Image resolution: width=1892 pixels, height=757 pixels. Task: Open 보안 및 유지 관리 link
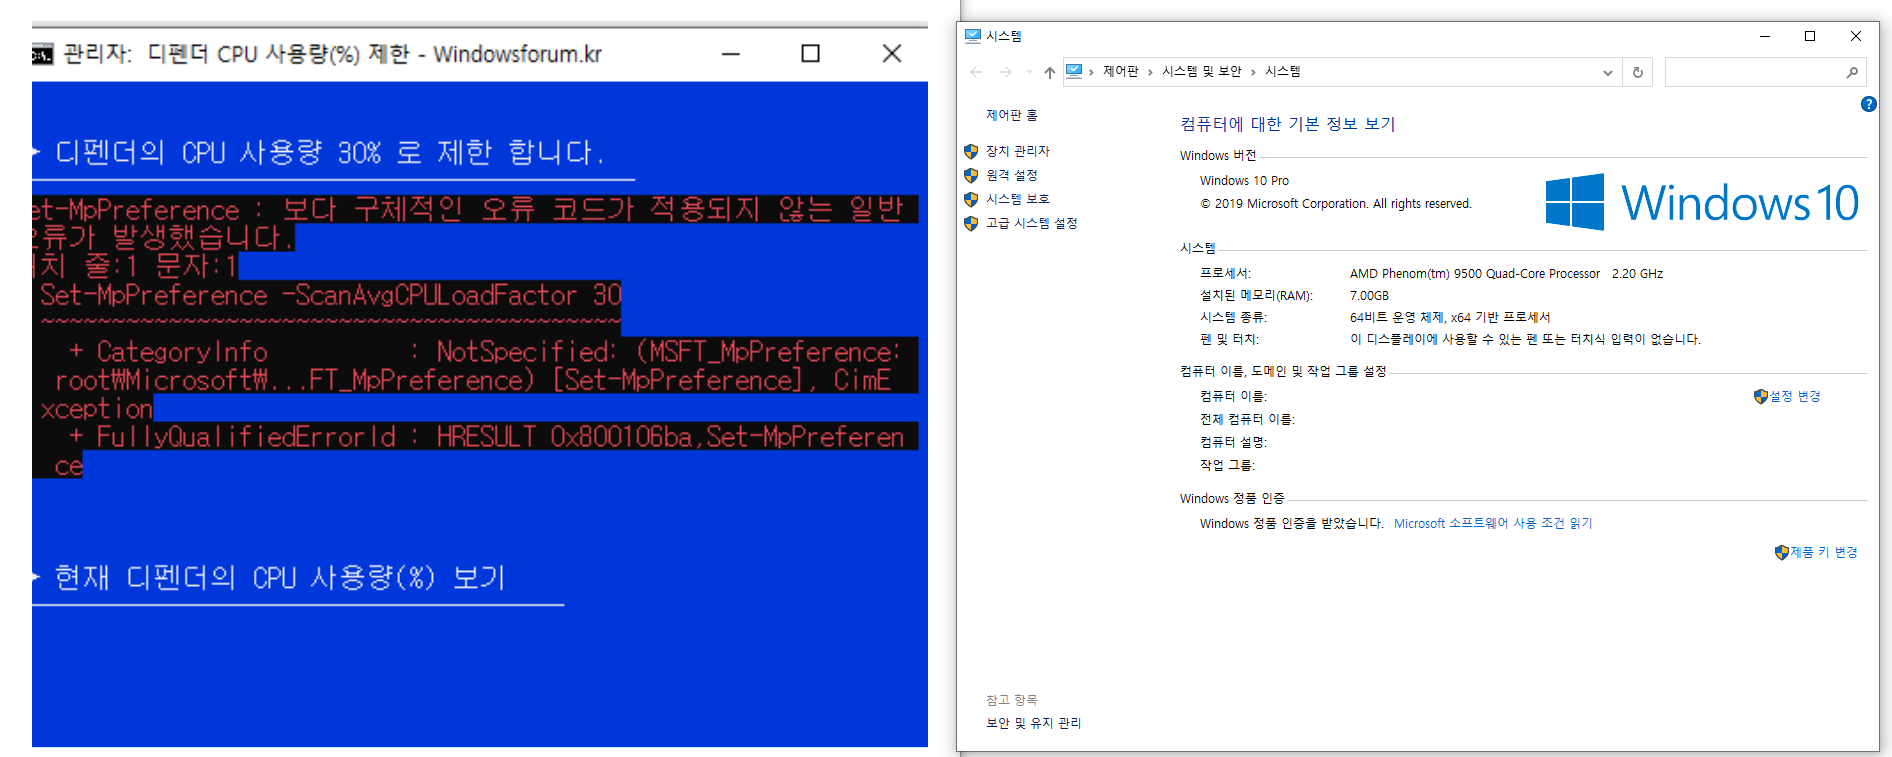click(x=1034, y=723)
